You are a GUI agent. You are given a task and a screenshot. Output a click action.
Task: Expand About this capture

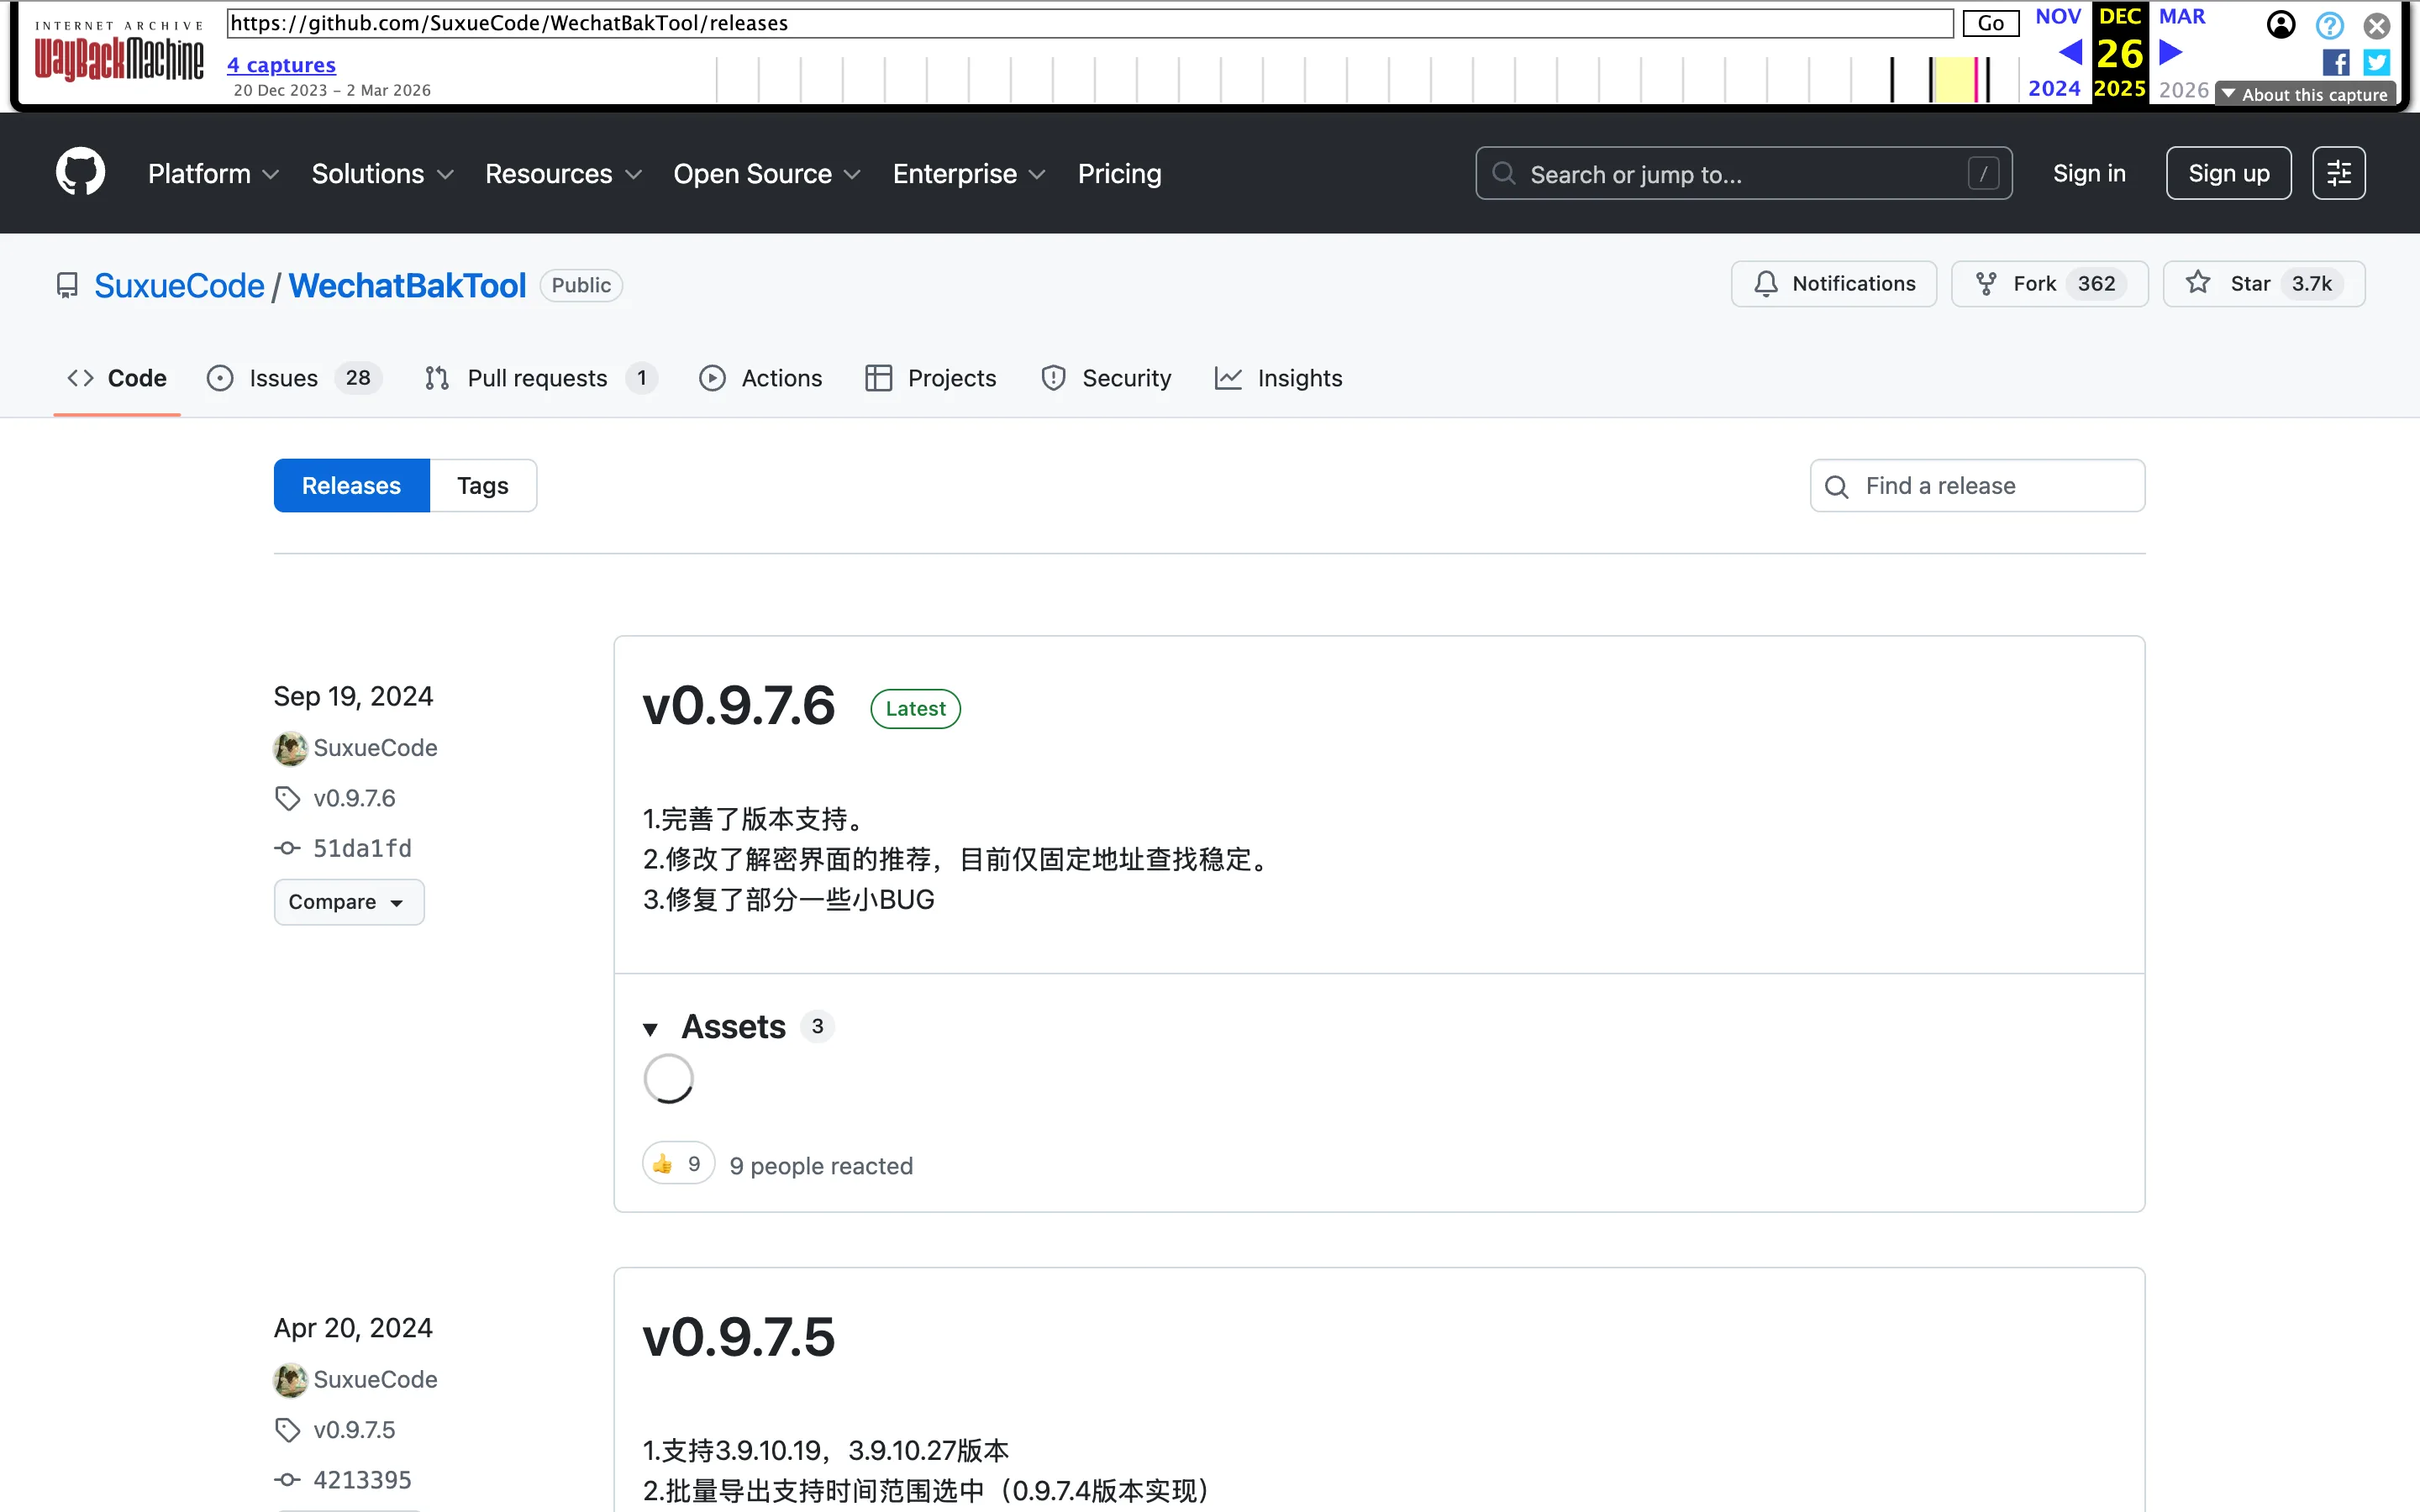(2306, 94)
